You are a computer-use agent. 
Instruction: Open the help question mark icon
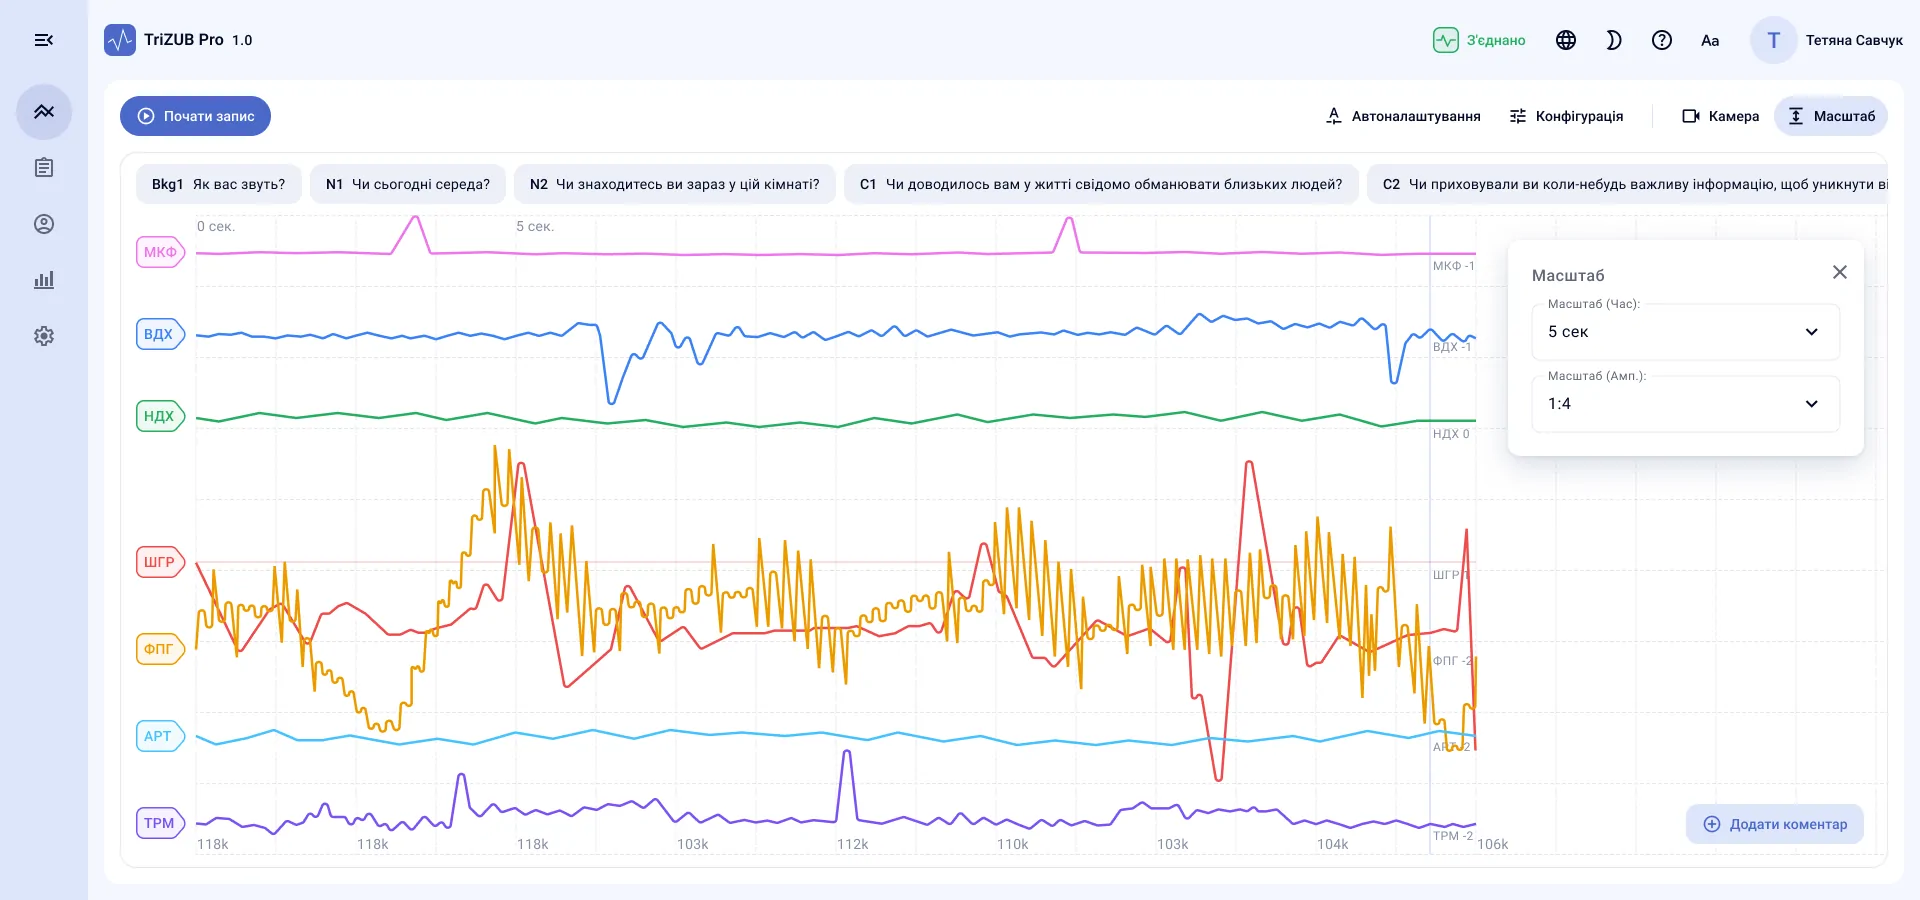pyautogui.click(x=1662, y=40)
